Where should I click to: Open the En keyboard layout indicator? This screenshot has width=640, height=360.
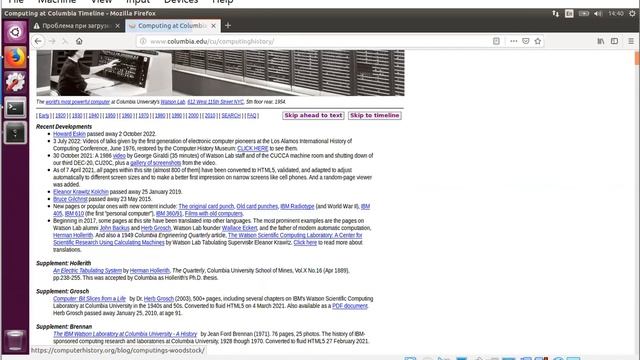[x=569, y=13]
